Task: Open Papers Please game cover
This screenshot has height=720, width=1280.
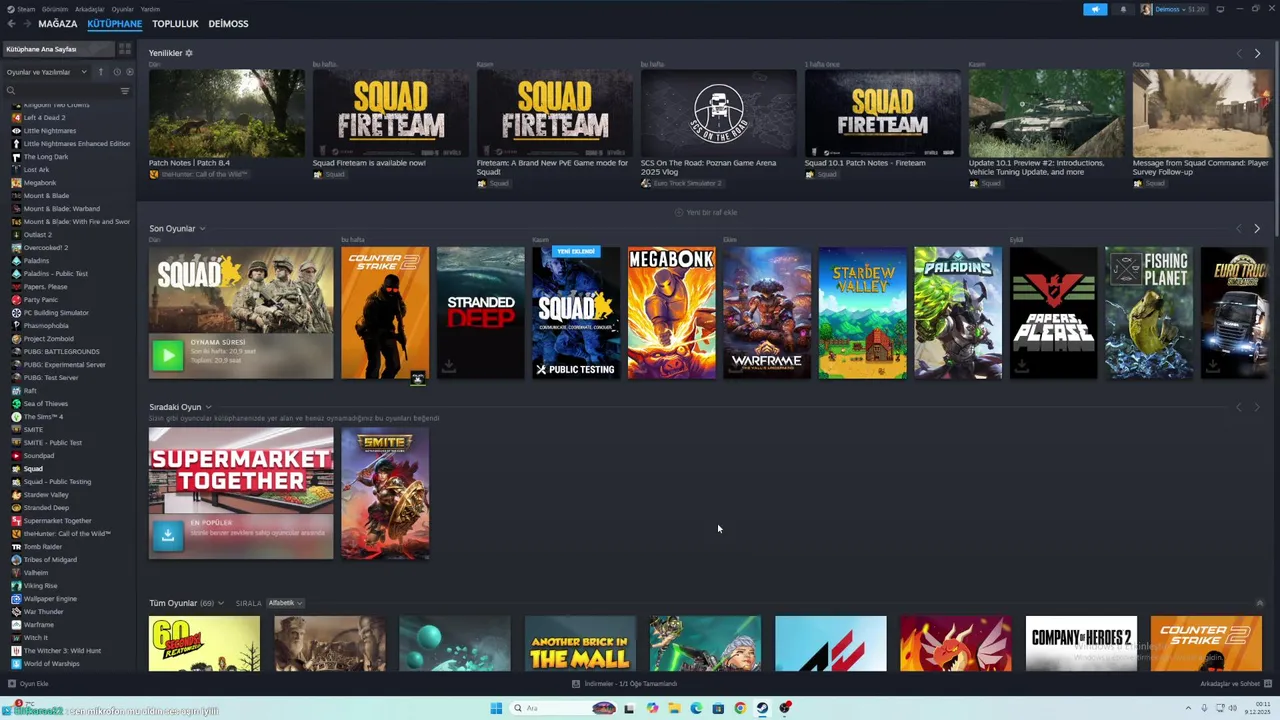Action: (x=1054, y=313)
